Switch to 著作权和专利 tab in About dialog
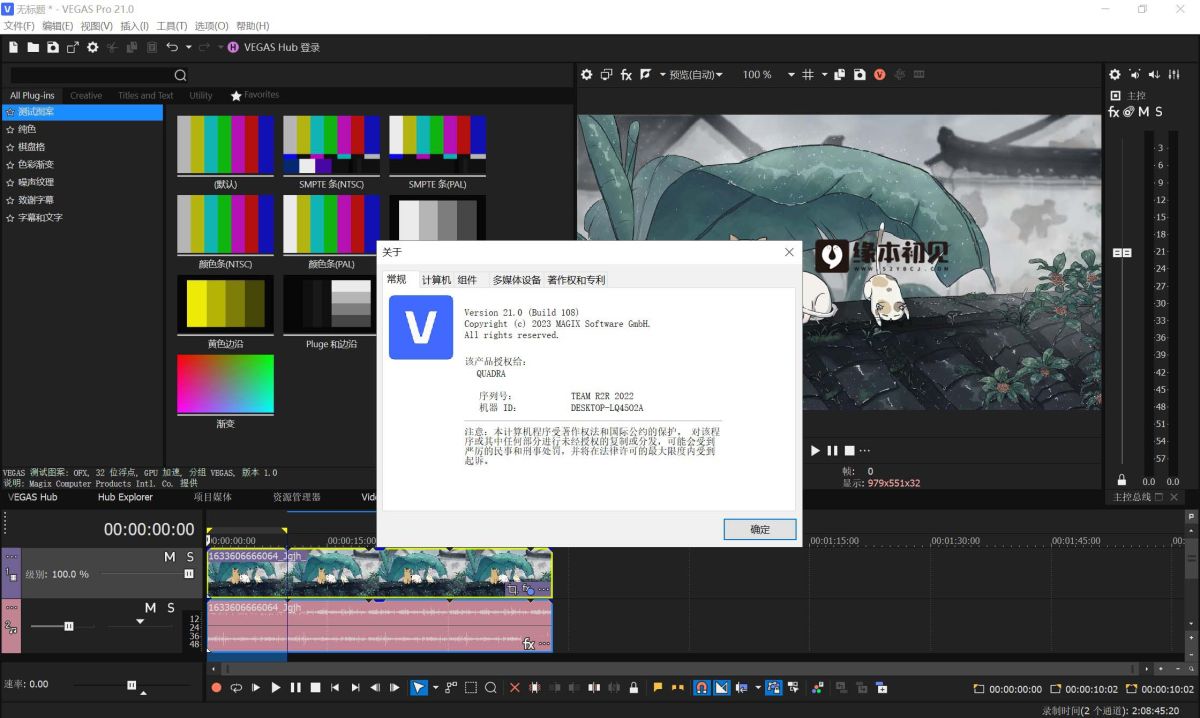Viewport: 1200px width, 718px height. [576, 280]
